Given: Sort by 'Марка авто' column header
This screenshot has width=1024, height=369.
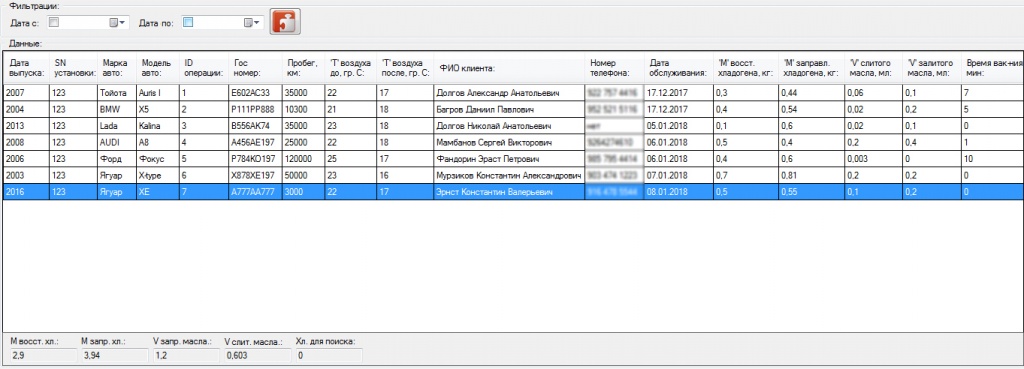Looking at the screenshot, I should (x=117, y=67).
